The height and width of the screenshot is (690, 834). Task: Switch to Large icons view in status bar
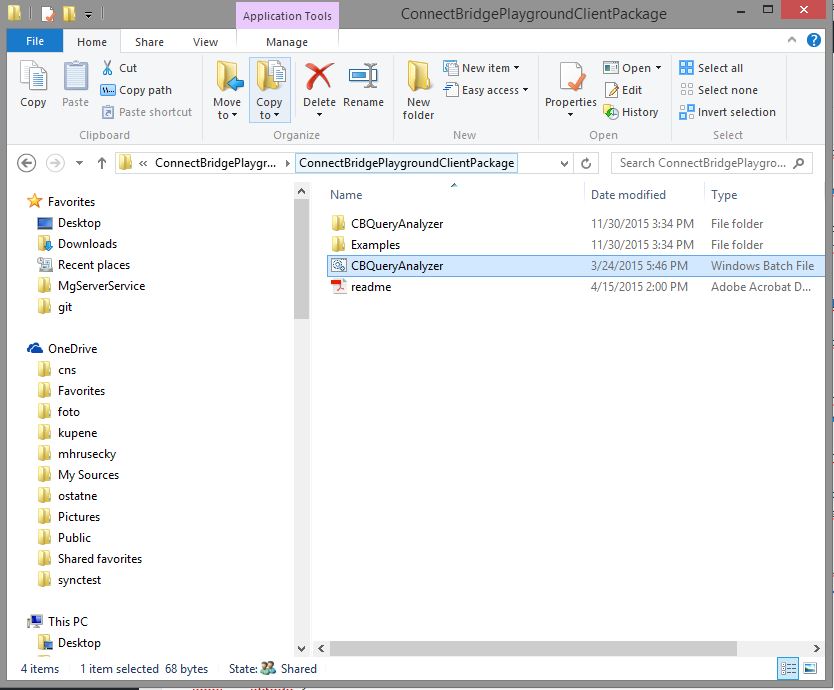click(x=810, y=668)
